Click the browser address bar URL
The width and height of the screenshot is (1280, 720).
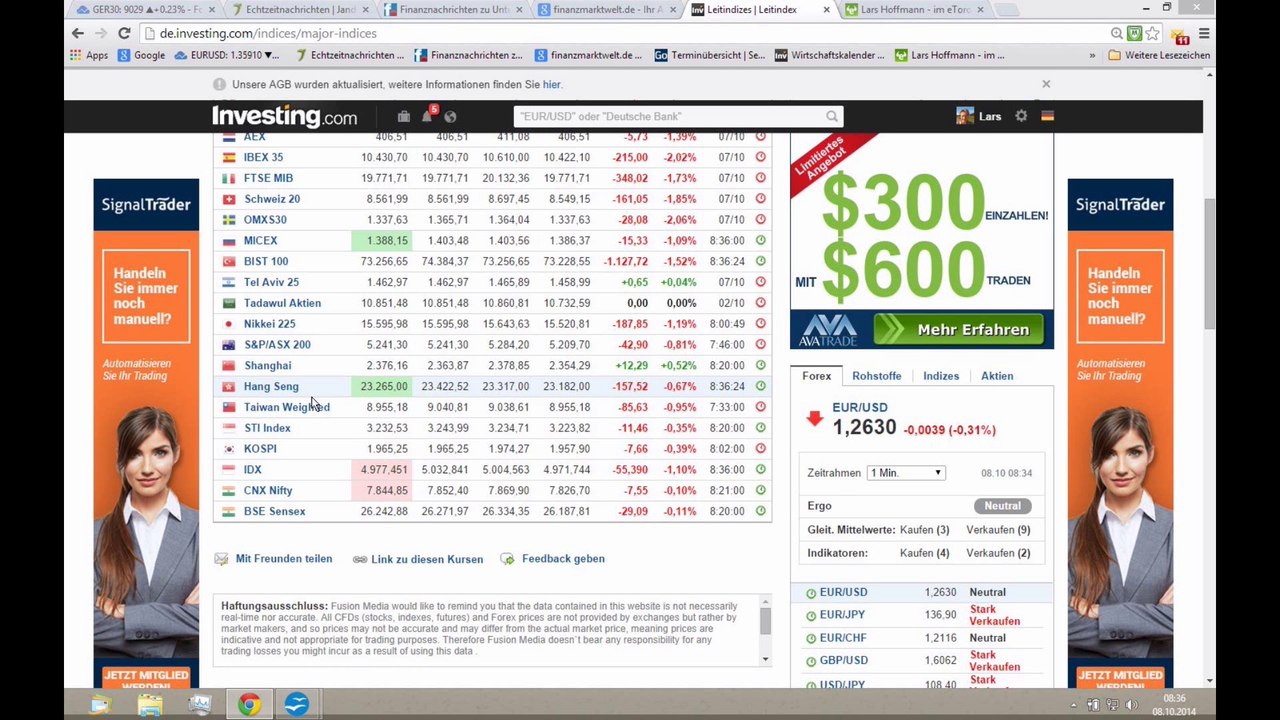point(268,33)
